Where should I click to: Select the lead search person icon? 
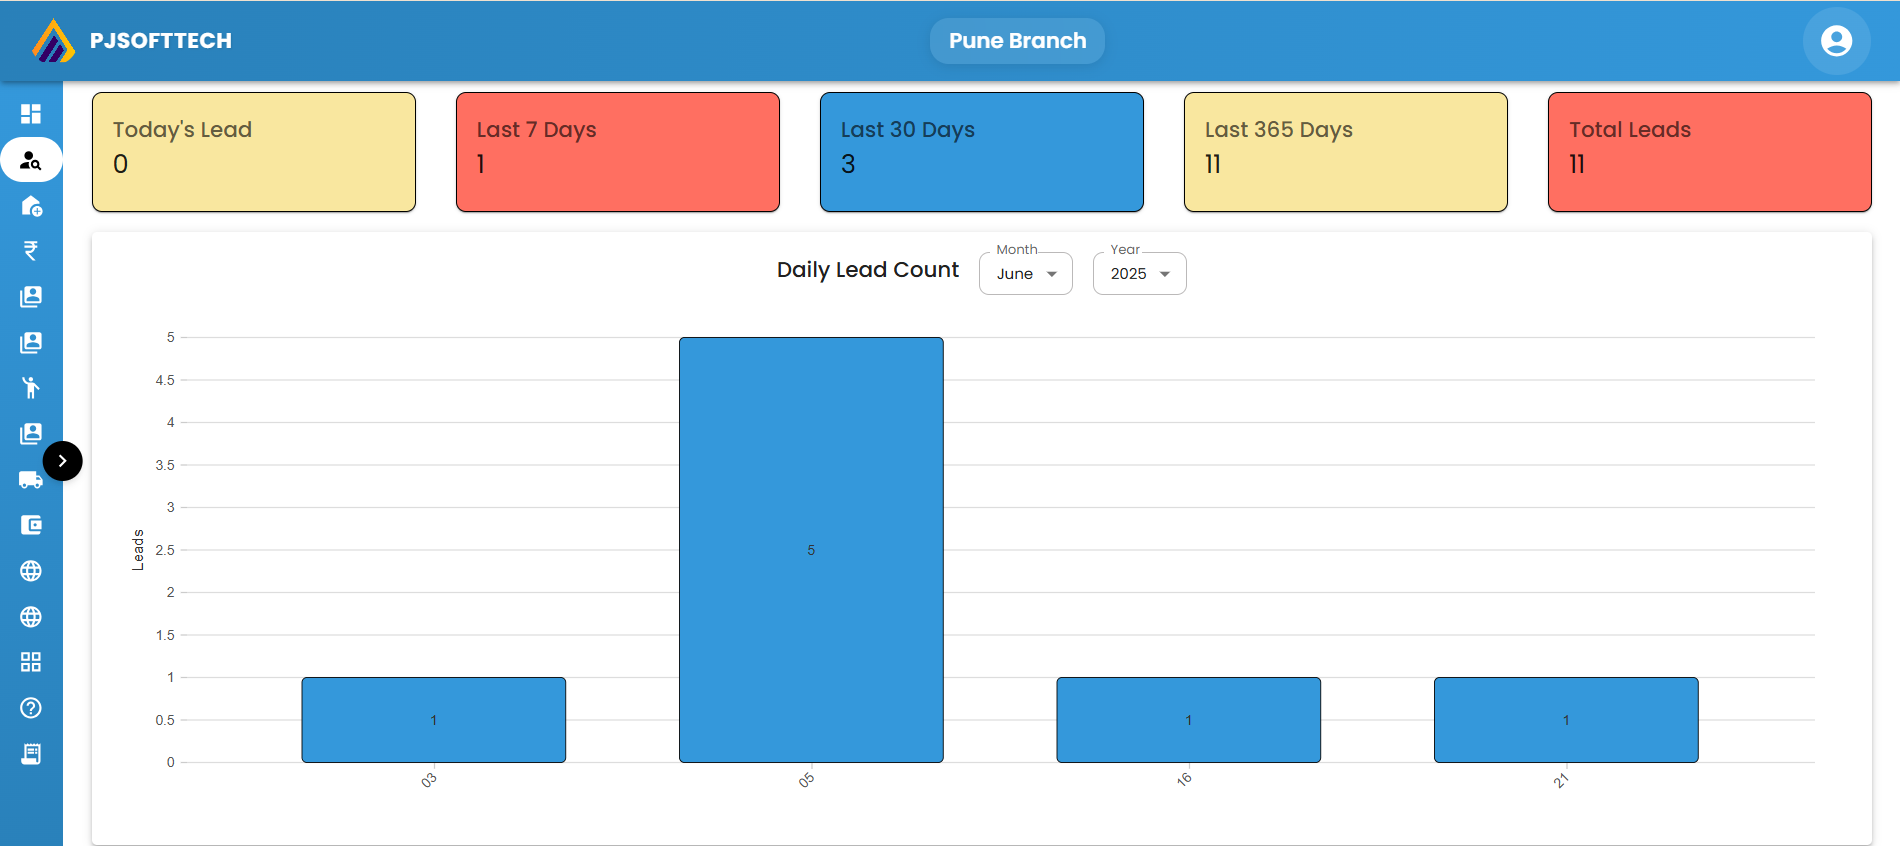tap(31, 160)
